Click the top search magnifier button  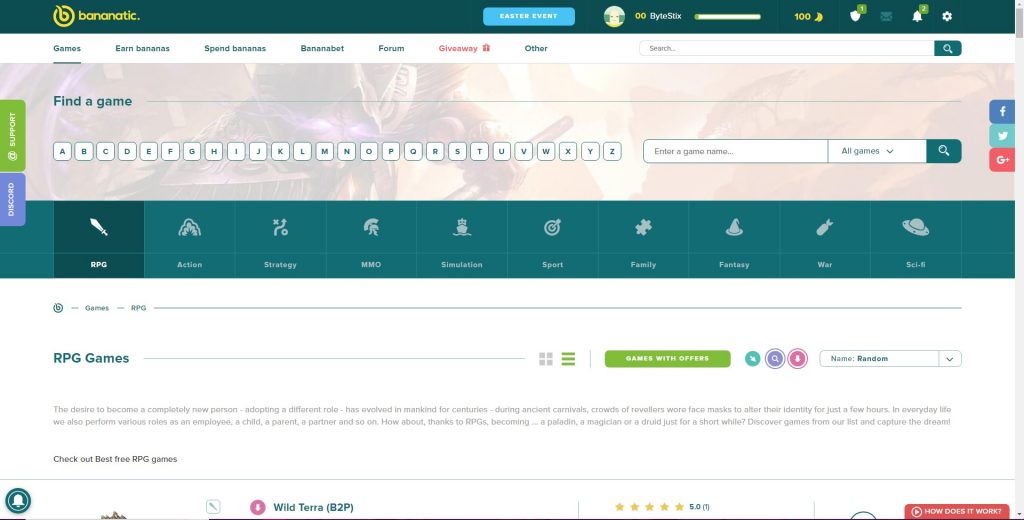[948, 48]
